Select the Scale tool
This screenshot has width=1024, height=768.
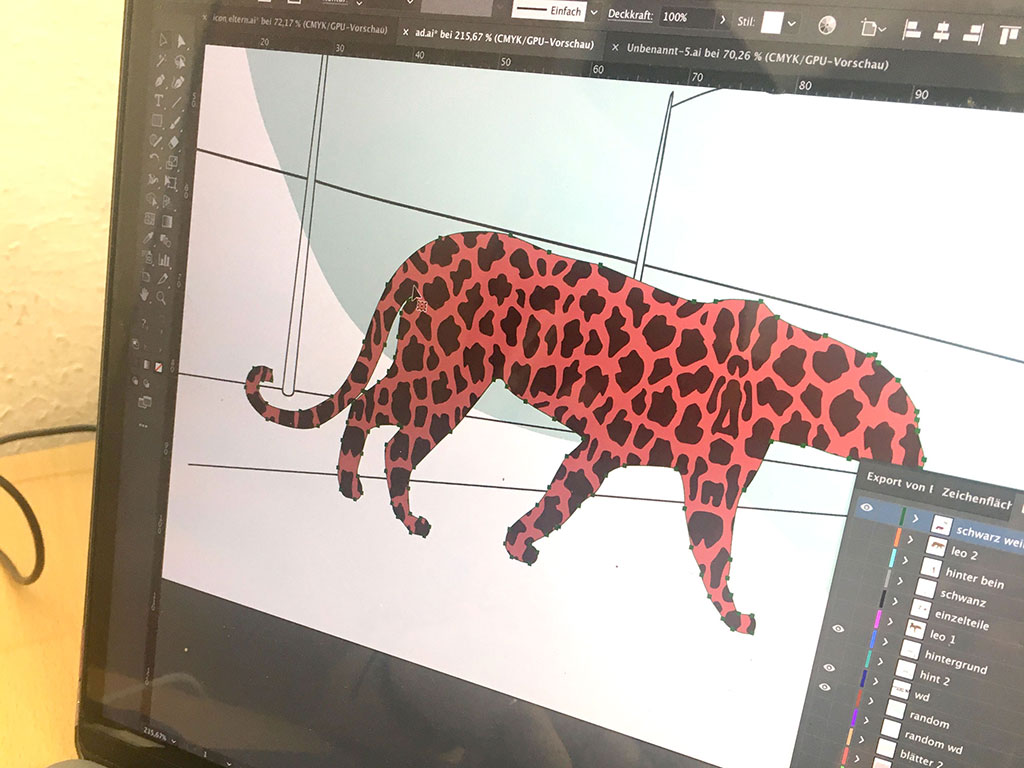[x=172, y=162]
